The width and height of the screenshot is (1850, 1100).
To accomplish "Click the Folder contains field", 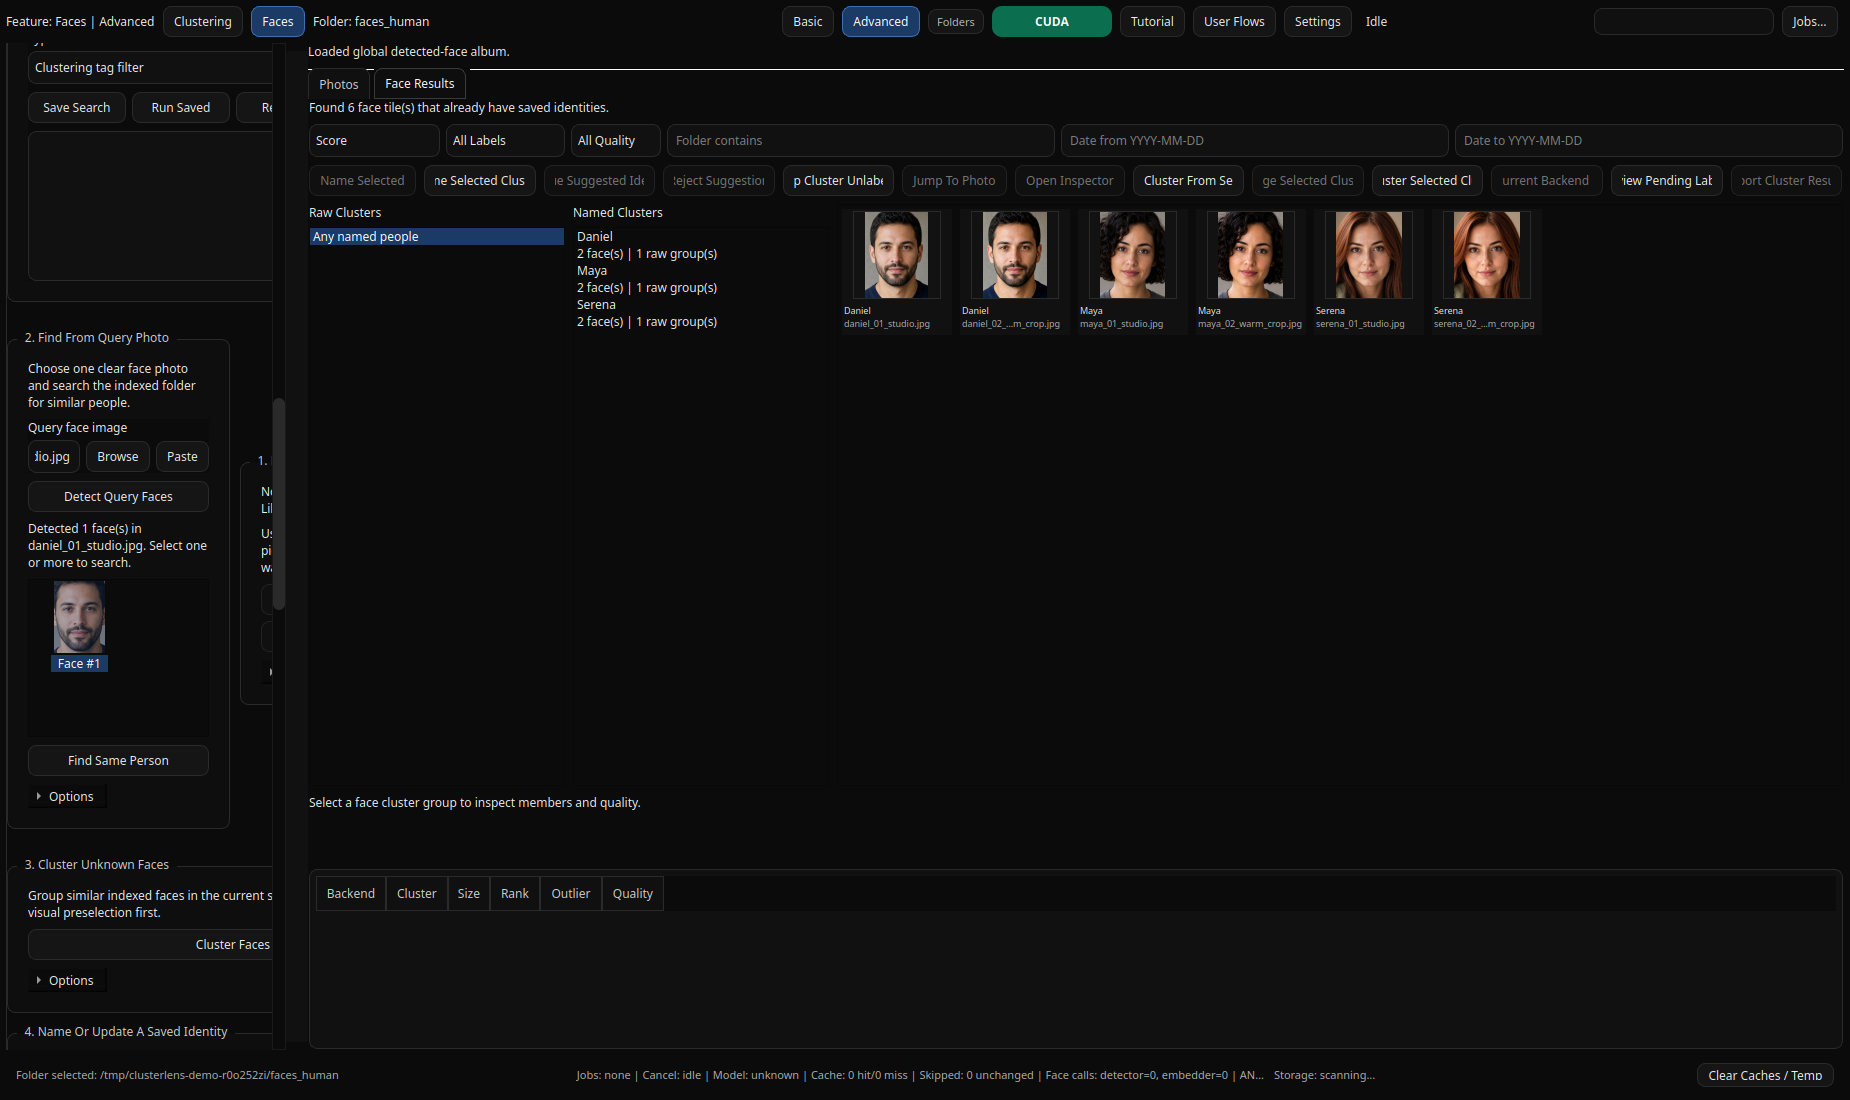I will coord(860,141).
